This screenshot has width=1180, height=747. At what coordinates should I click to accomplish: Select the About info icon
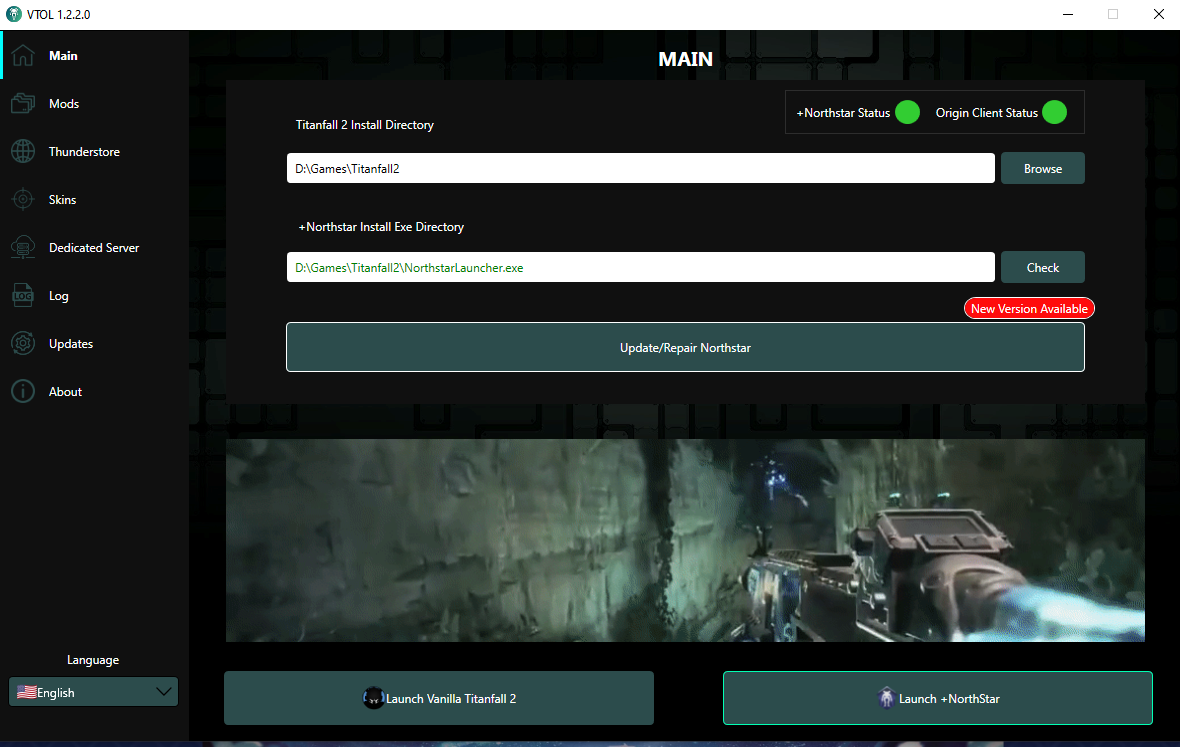[23, 391]
